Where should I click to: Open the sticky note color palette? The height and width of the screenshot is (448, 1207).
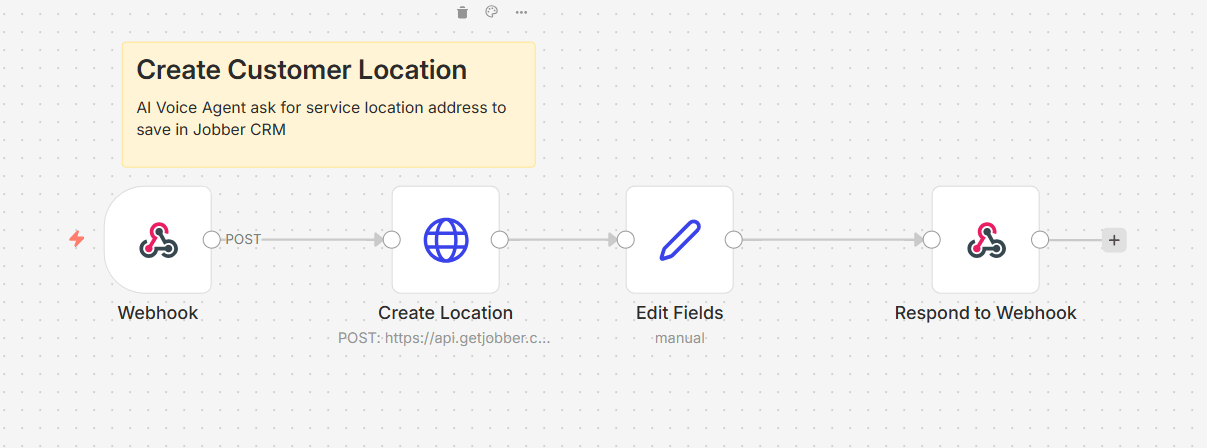pyautogui.click(x=491, y=12)
